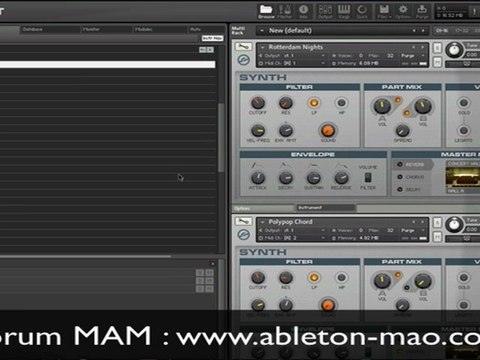
Task: Open the Monitor browser tab
Action: [107, 29]
